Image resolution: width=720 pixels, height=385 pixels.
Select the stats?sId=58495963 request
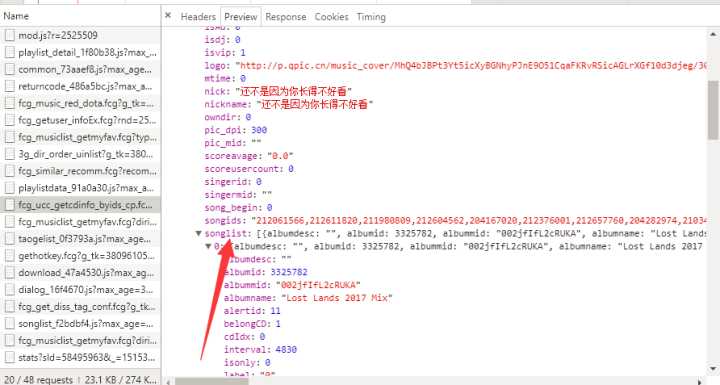(80, 357)
